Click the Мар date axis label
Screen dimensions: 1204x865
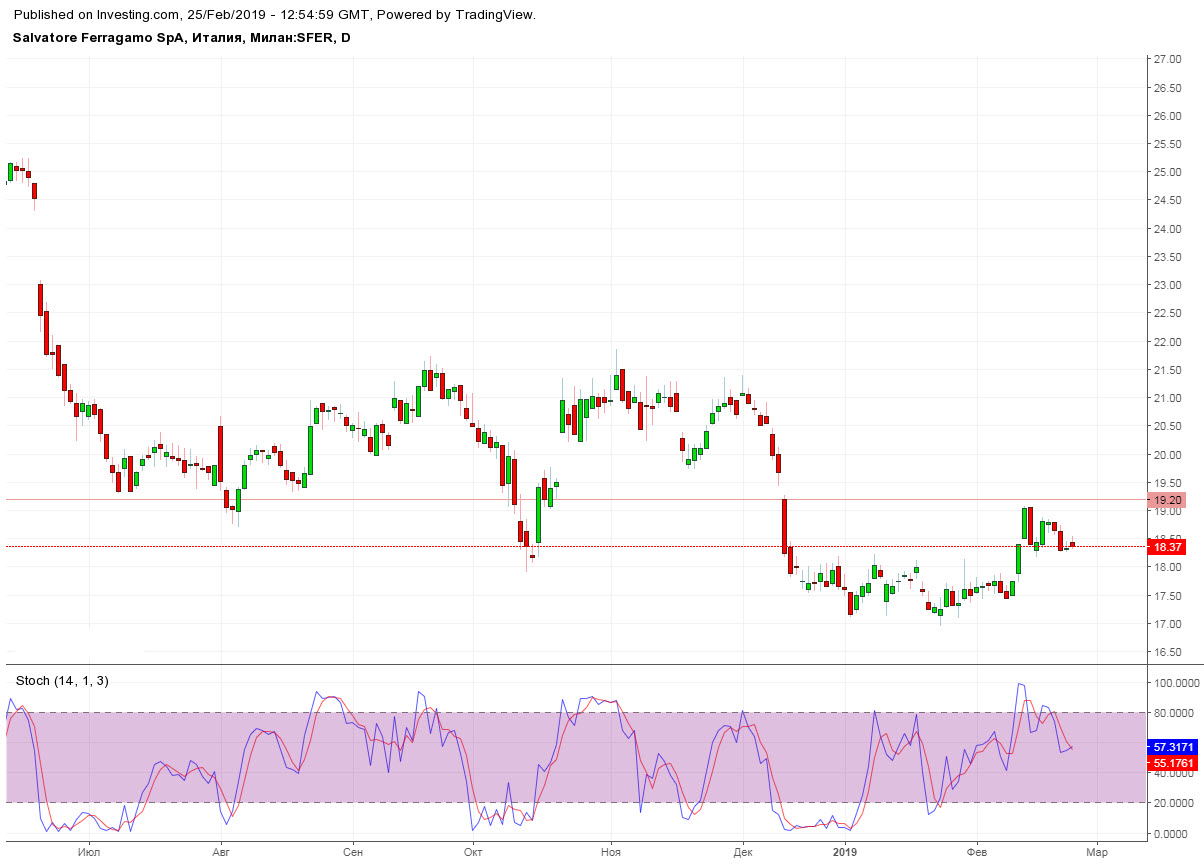click(x=1097, y=853)
